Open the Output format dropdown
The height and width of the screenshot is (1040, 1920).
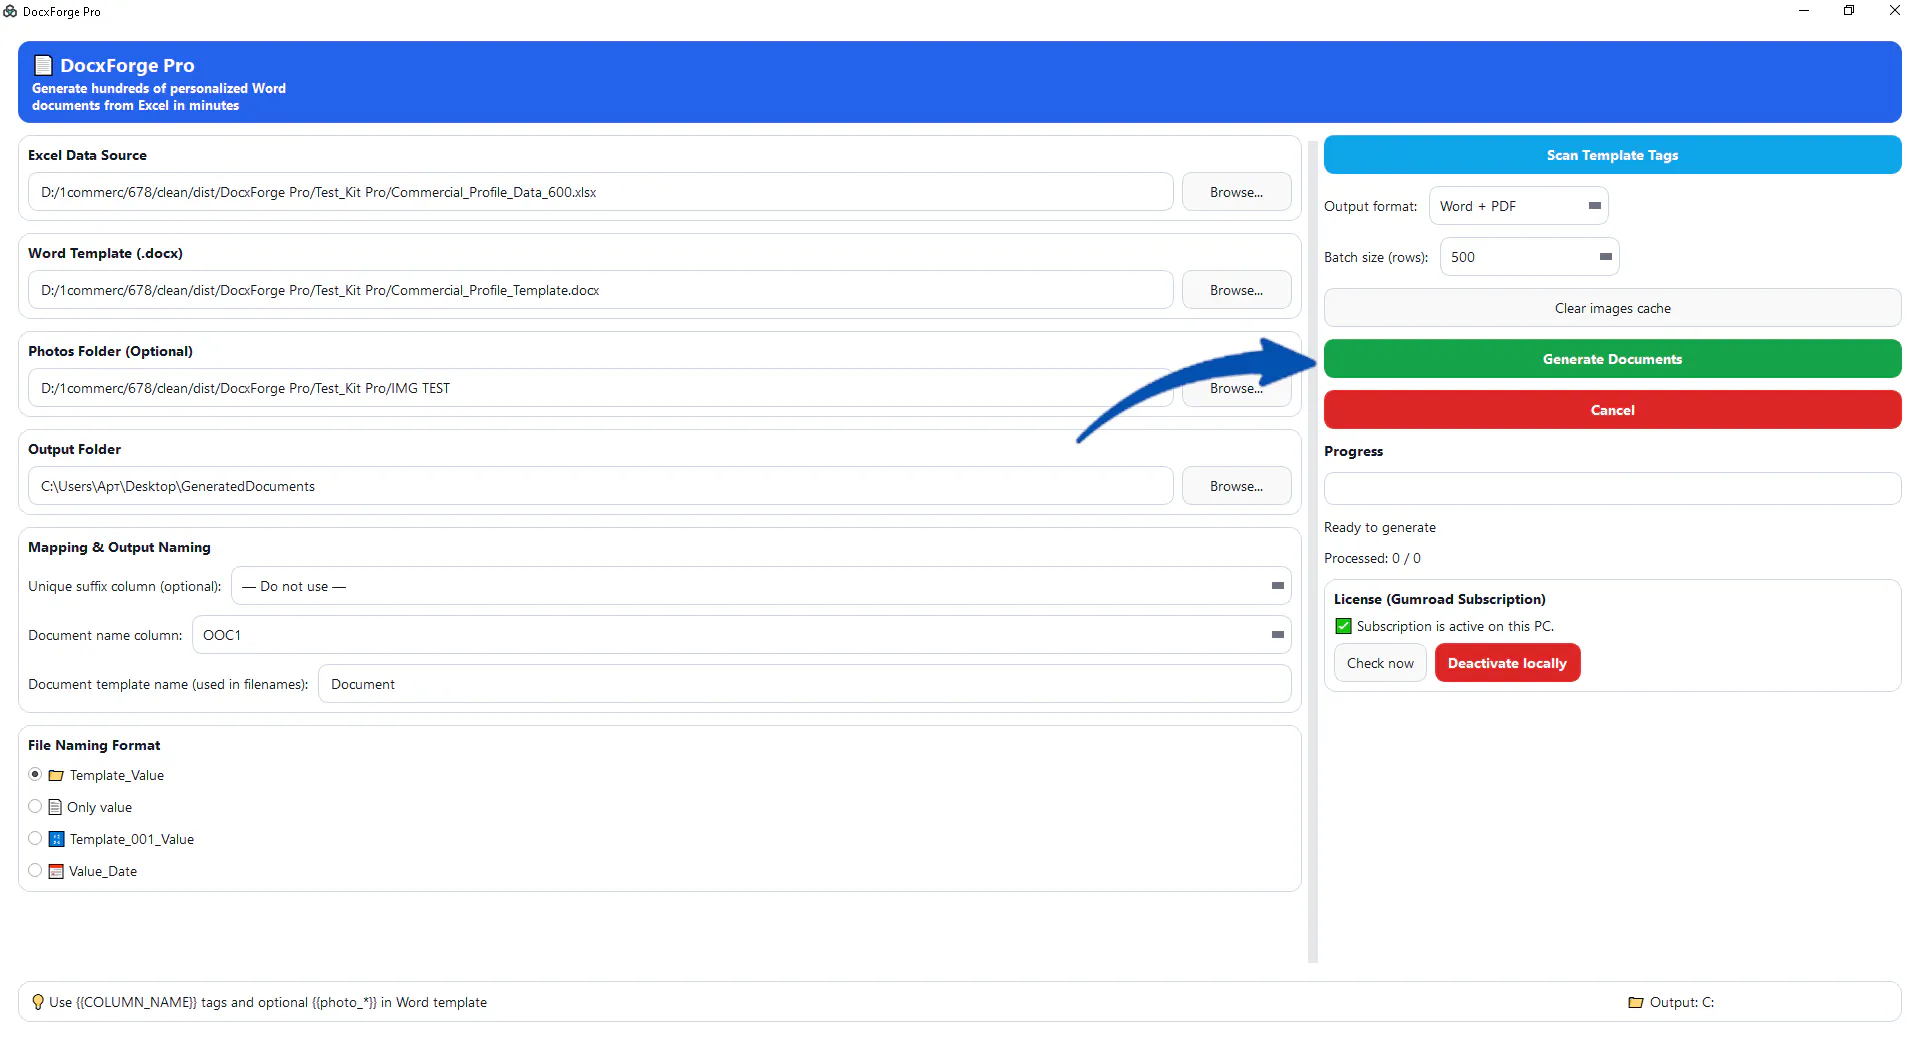pyautogui.click(x=1518, y=206)
